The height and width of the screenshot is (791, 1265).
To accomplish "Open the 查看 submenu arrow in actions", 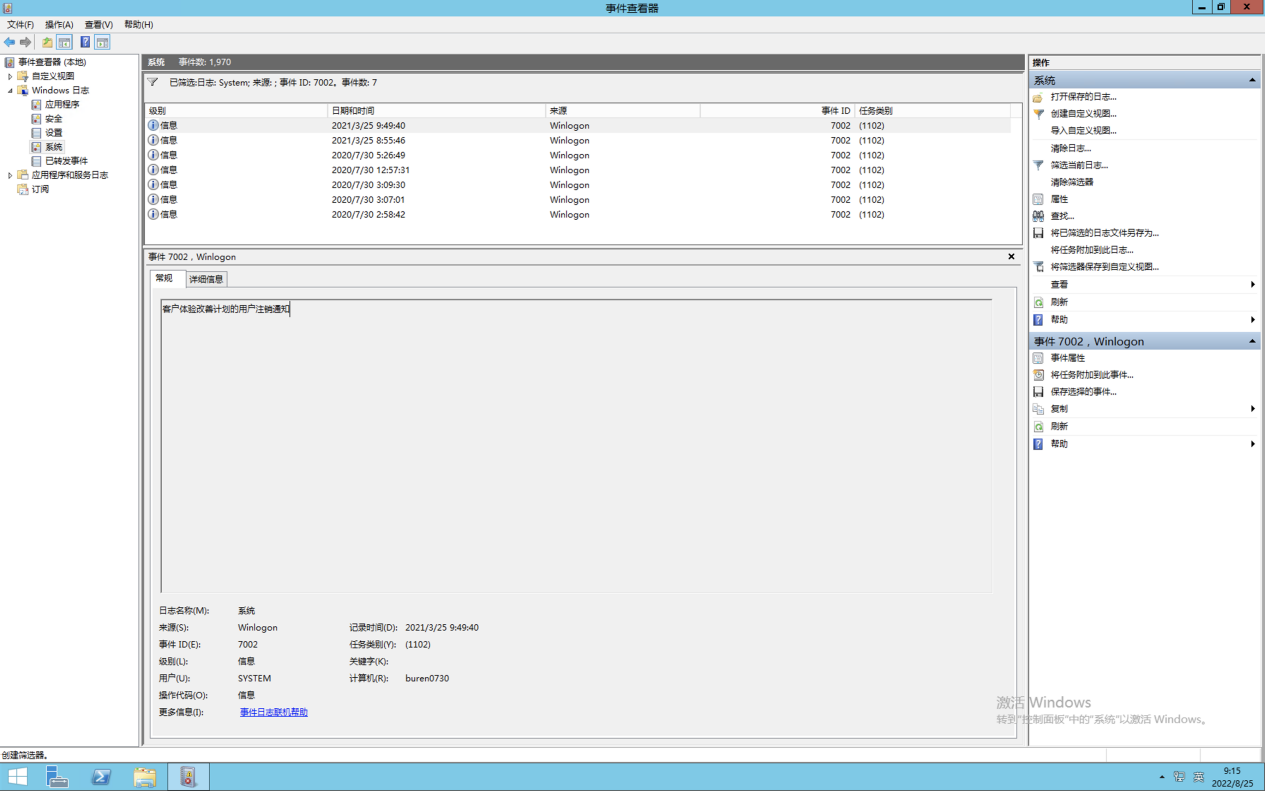I will click(x=1253, y=285).
